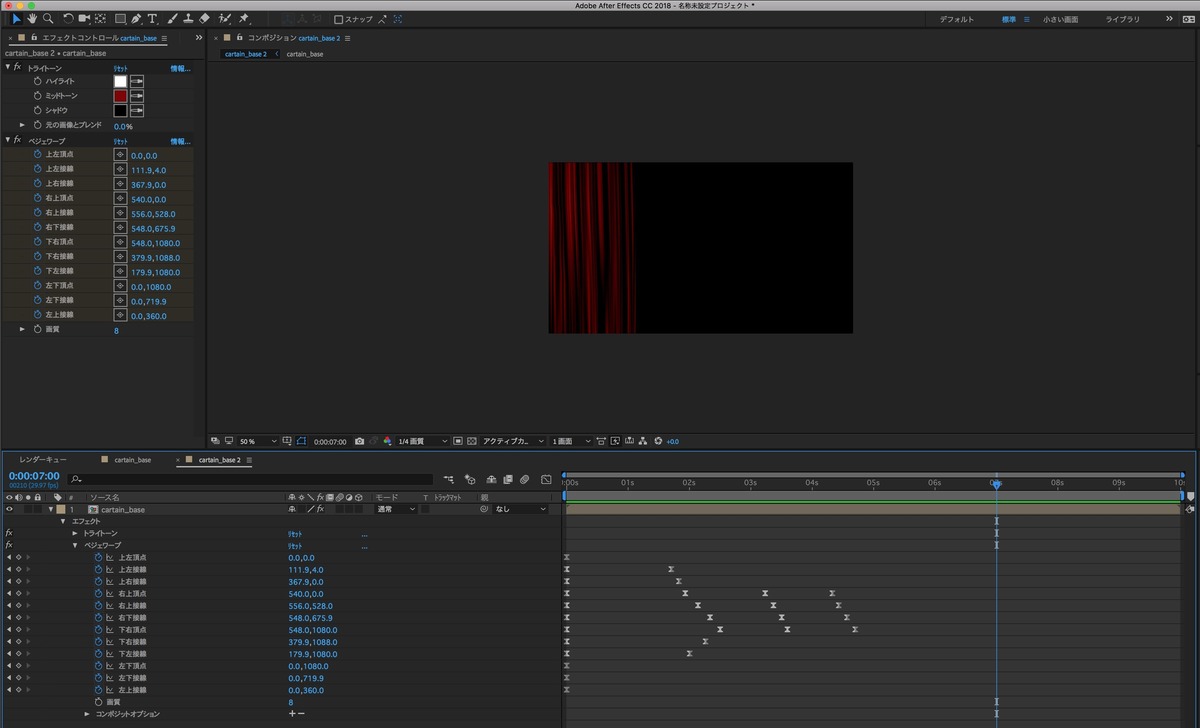
Task: Toggle the スナップ snapping checkbox
Action: (x=338, y=19)
